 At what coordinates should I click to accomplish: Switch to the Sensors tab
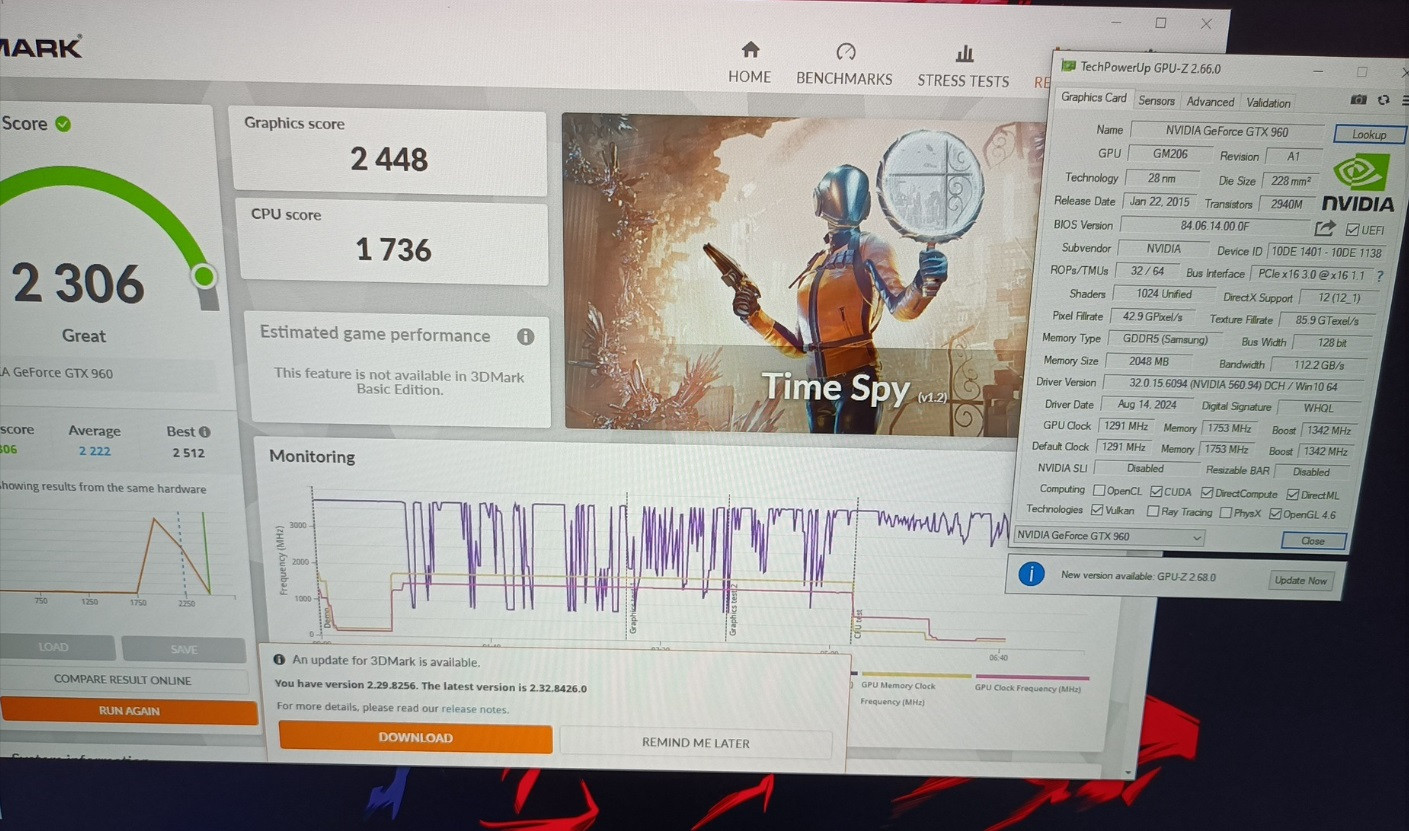click(1156, 101)
